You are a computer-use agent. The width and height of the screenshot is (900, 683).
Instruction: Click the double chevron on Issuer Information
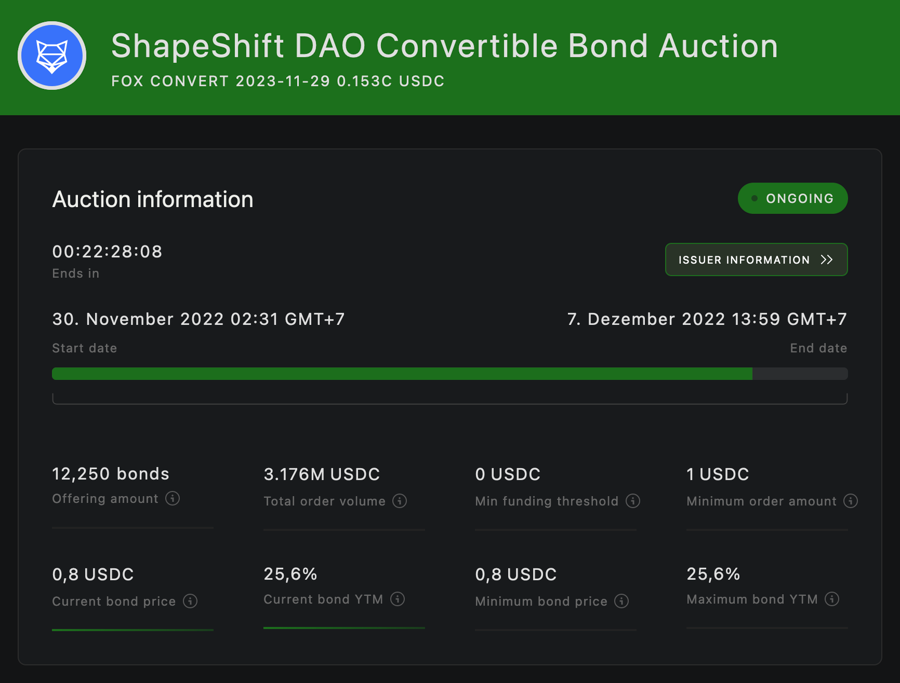[x=827, y=260]
